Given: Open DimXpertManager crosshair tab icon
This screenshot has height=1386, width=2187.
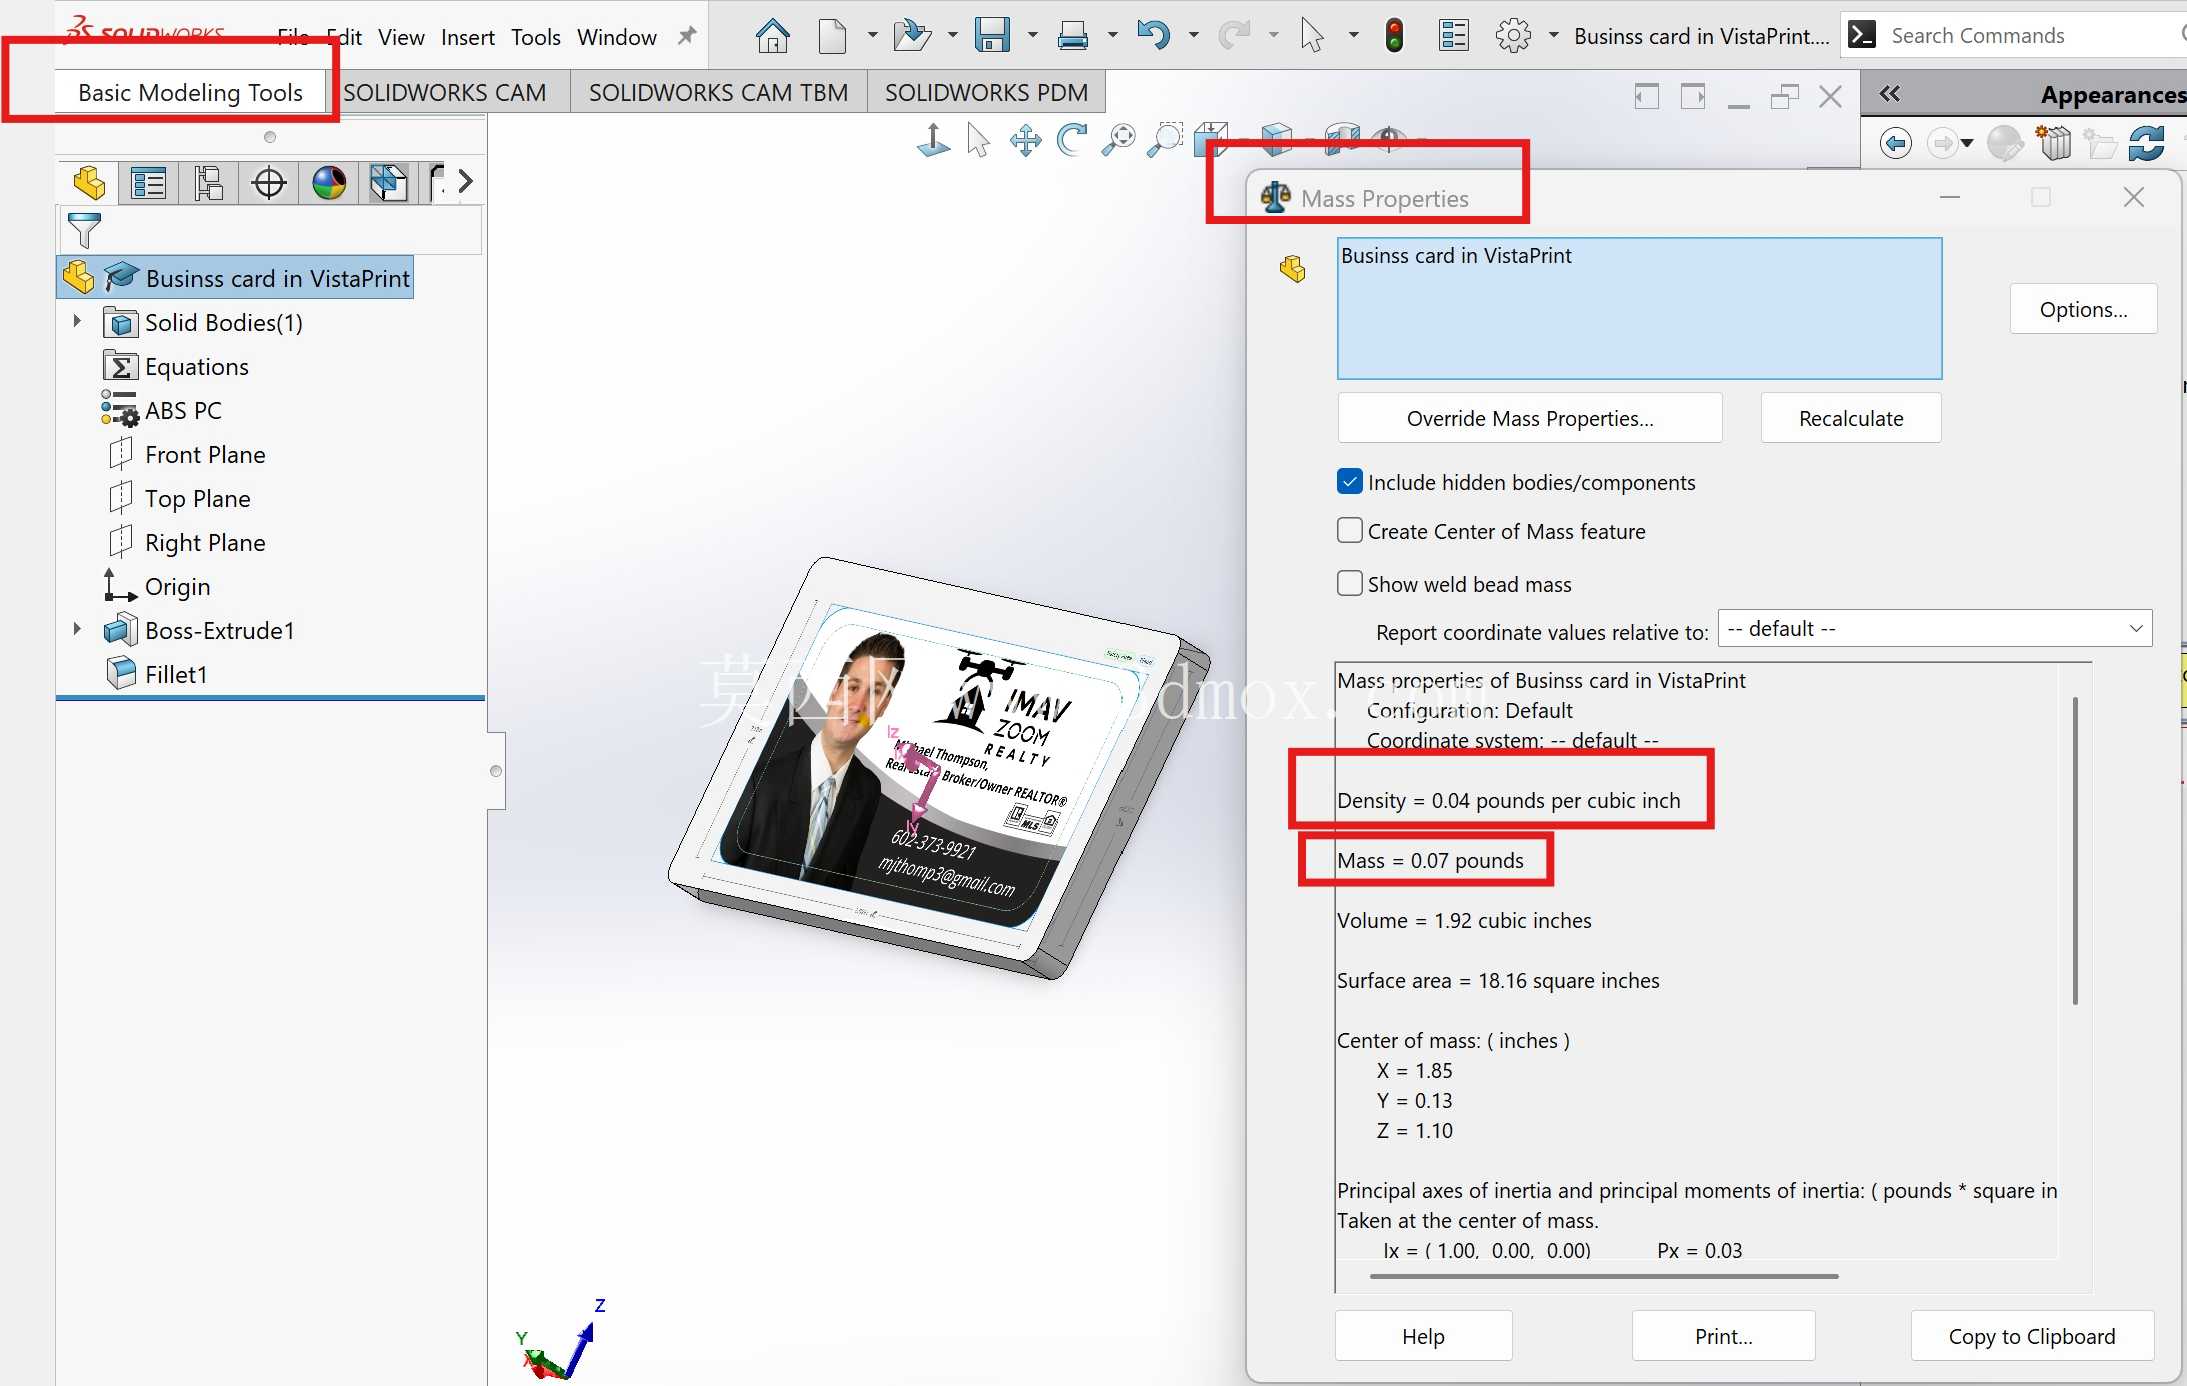Looking at the screenshot, I should [269, 183].
